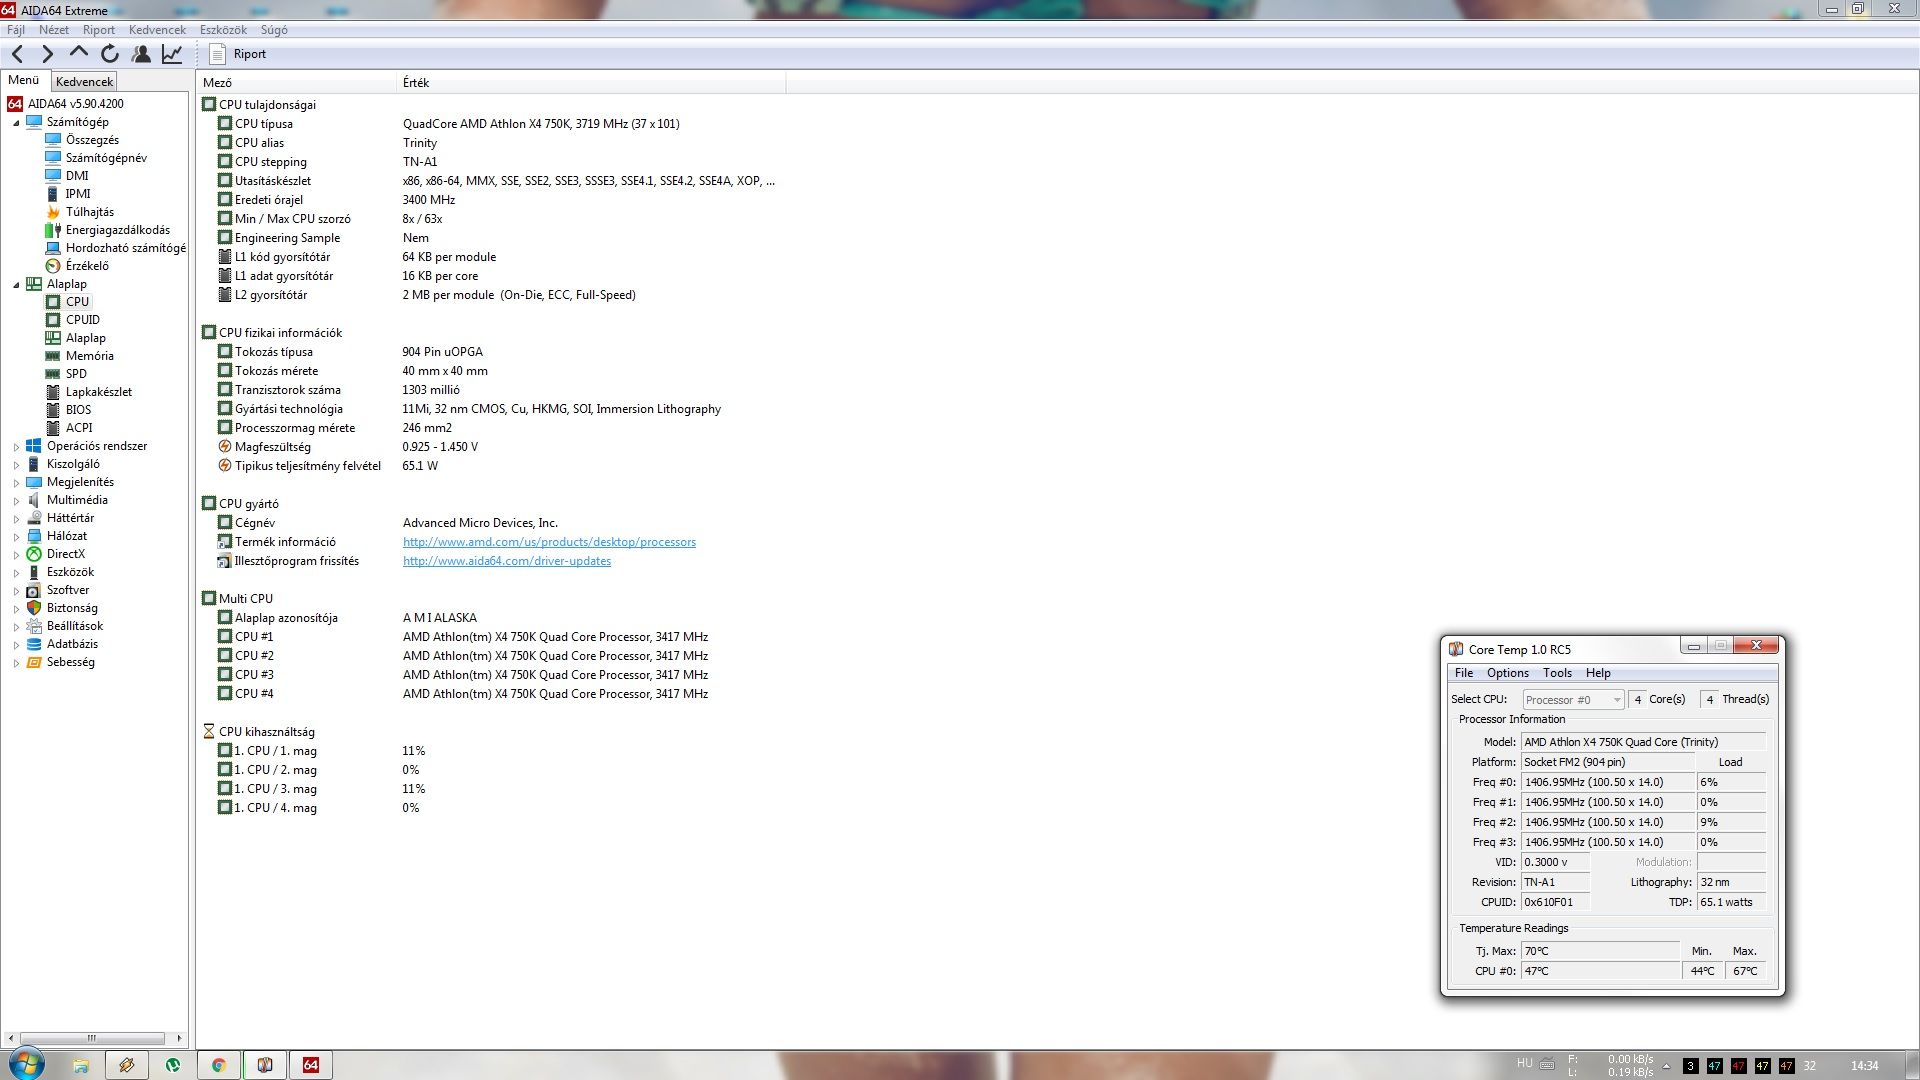The height and width of the screenshot is (1080, 1920).
Task: Select the CPU #3 row
Action: tap(491, 675)
